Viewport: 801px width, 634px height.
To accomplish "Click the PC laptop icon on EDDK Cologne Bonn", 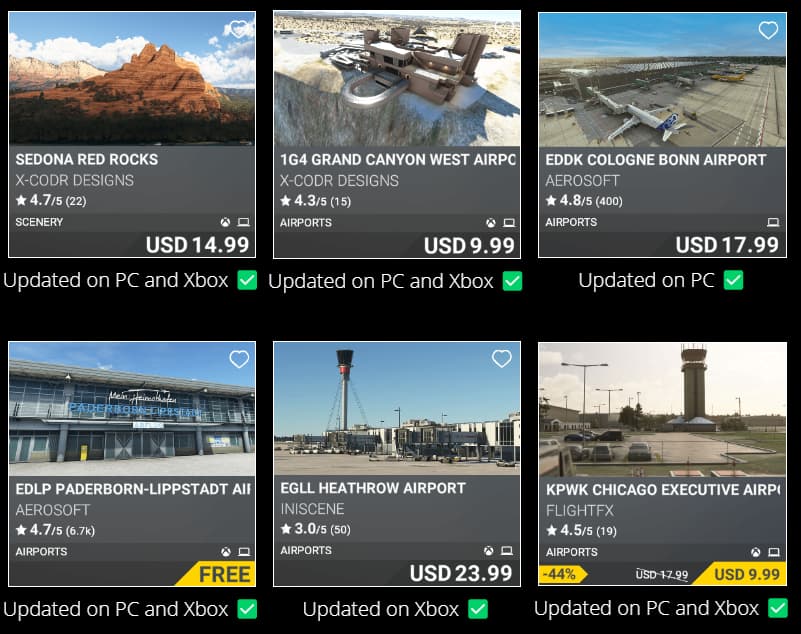I will pos(773,222).
